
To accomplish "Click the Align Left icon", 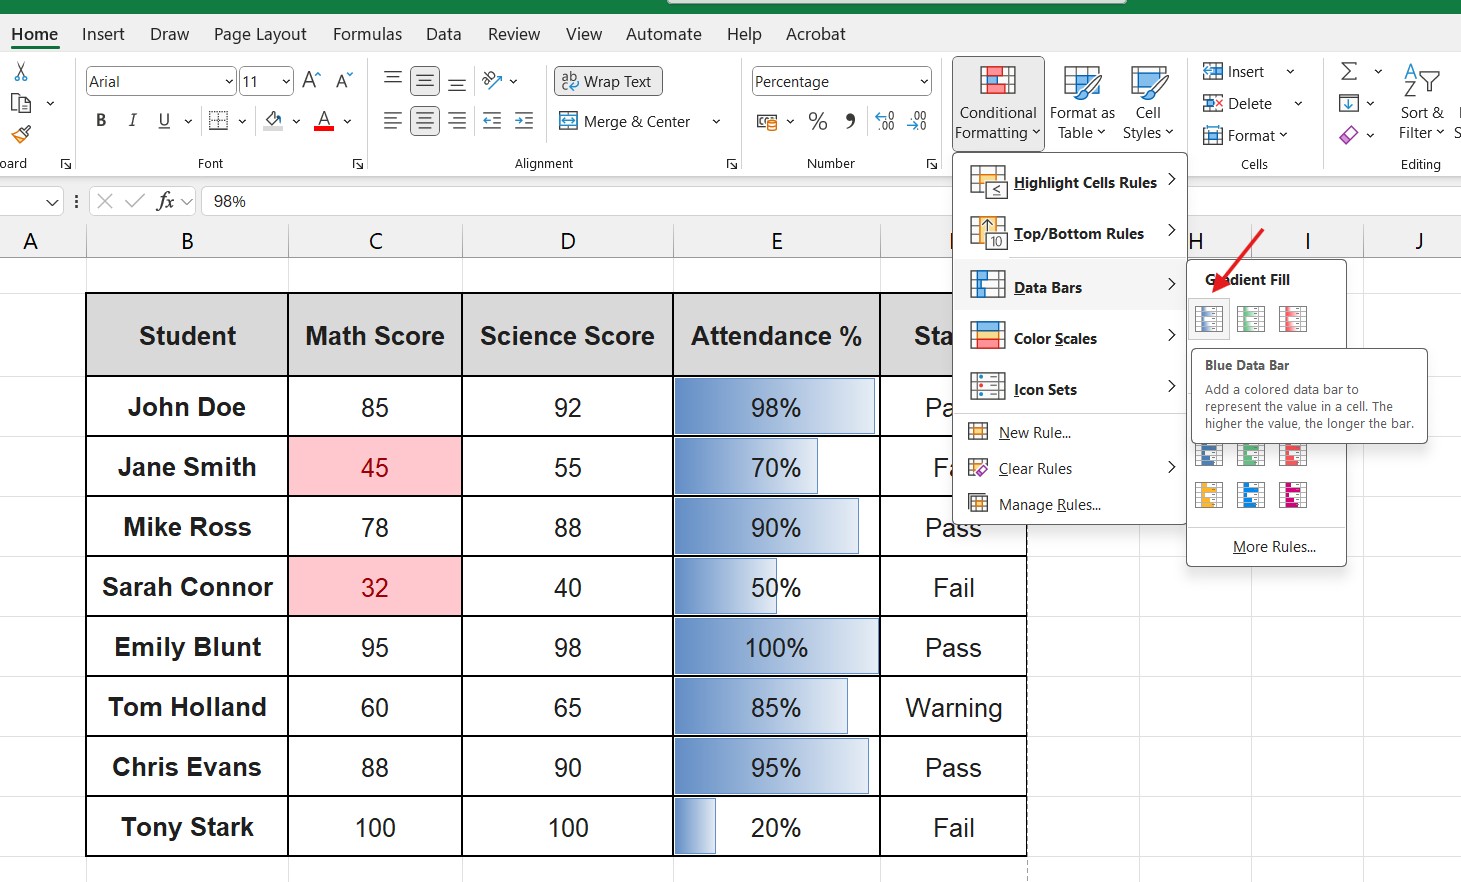I will click(393, 121).
